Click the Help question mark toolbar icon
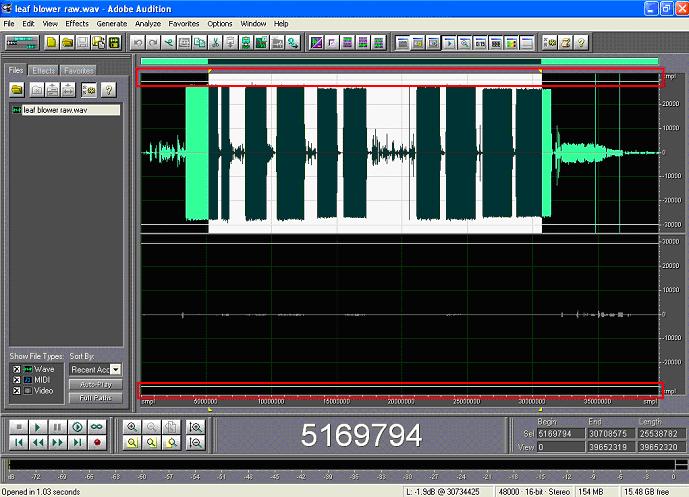 tap(581, 43)
